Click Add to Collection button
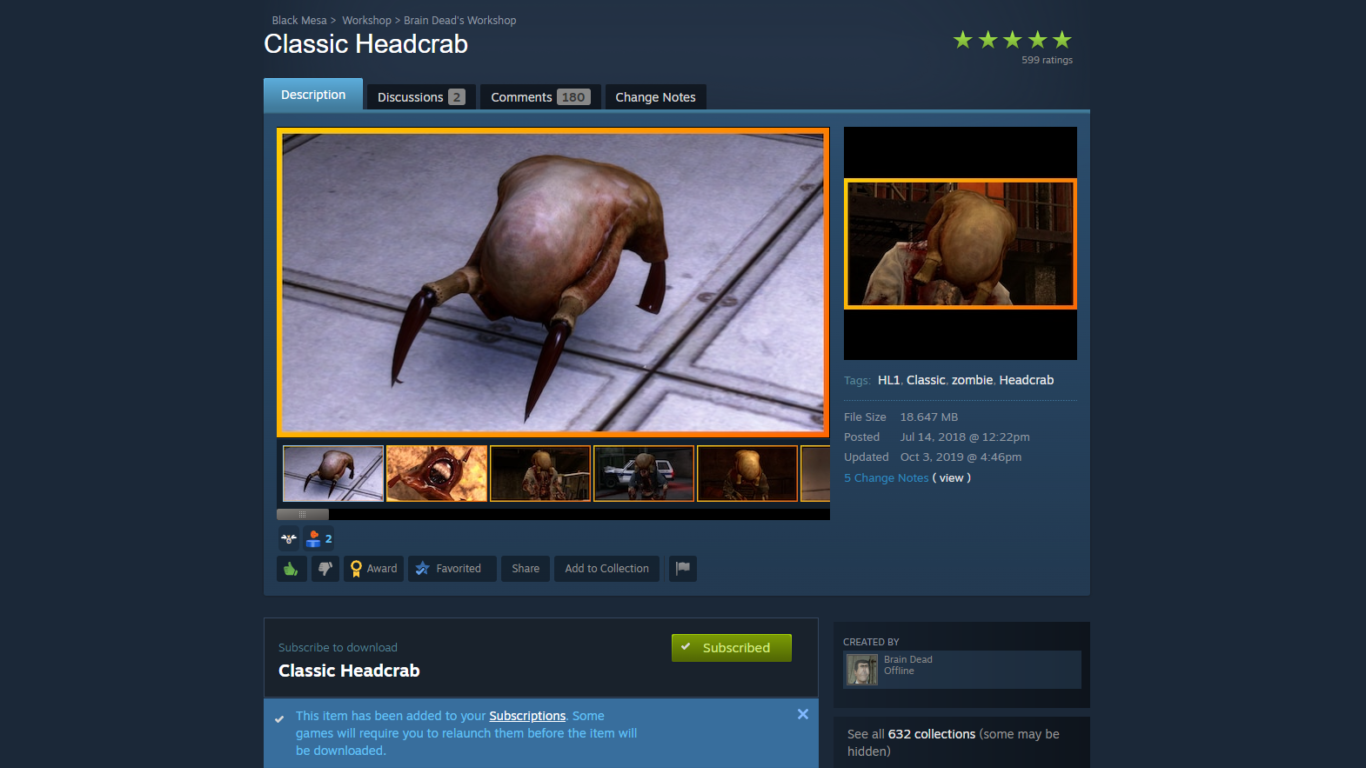1366x768 pixels. click(606, 568)
